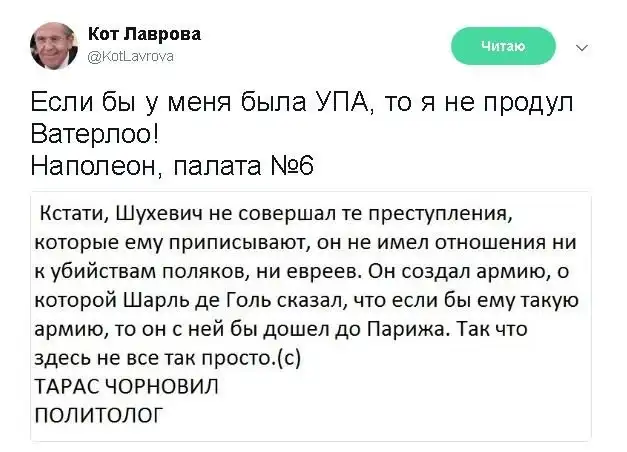Expand the tweet options chevron
The image size is (627, 452).
pos(583,46)
